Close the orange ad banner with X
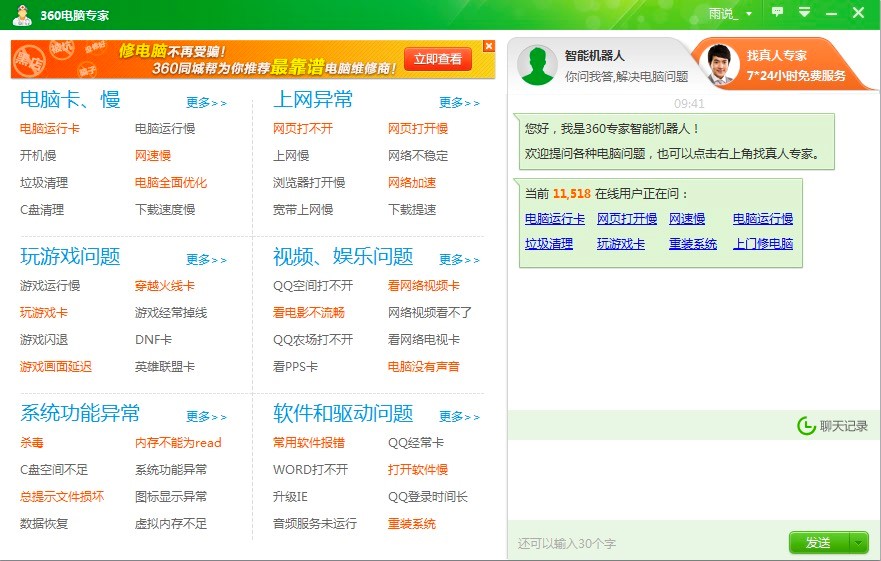881x561 pixels. point(488,46)
